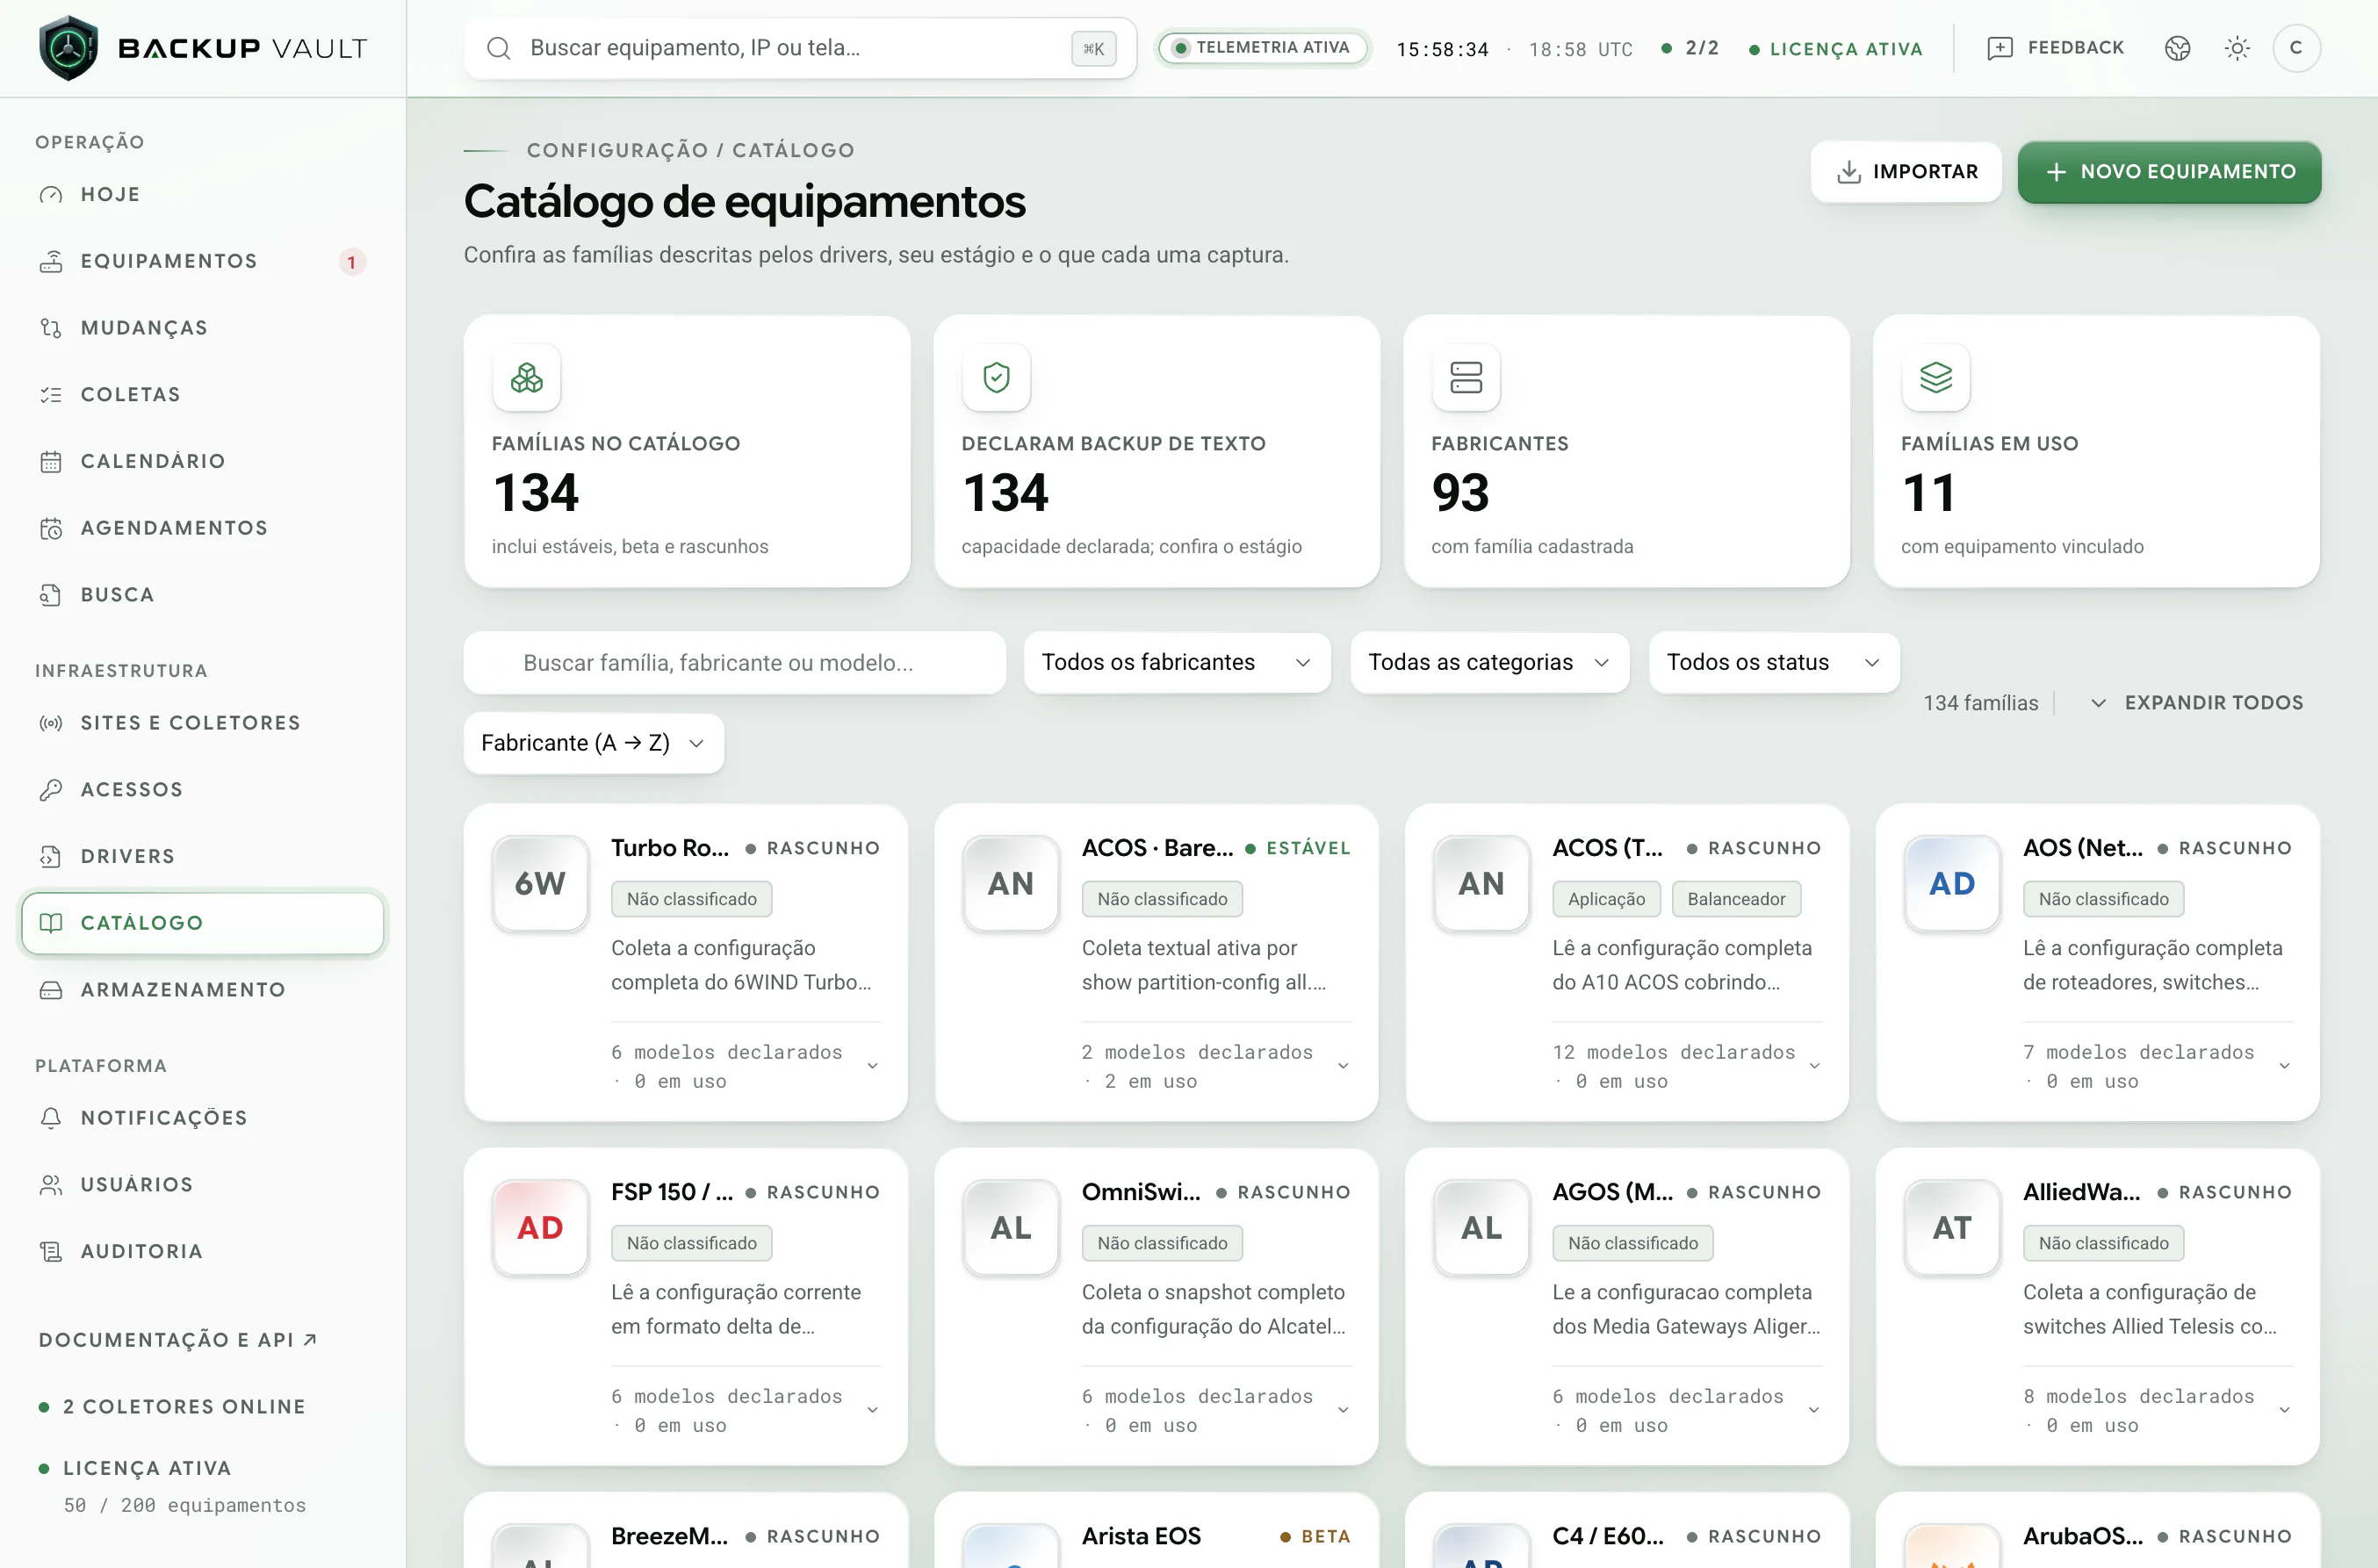2378x1568 pixels.
Task: Click the Telemetria Ativa status pill
Action: coord(1262,48)
